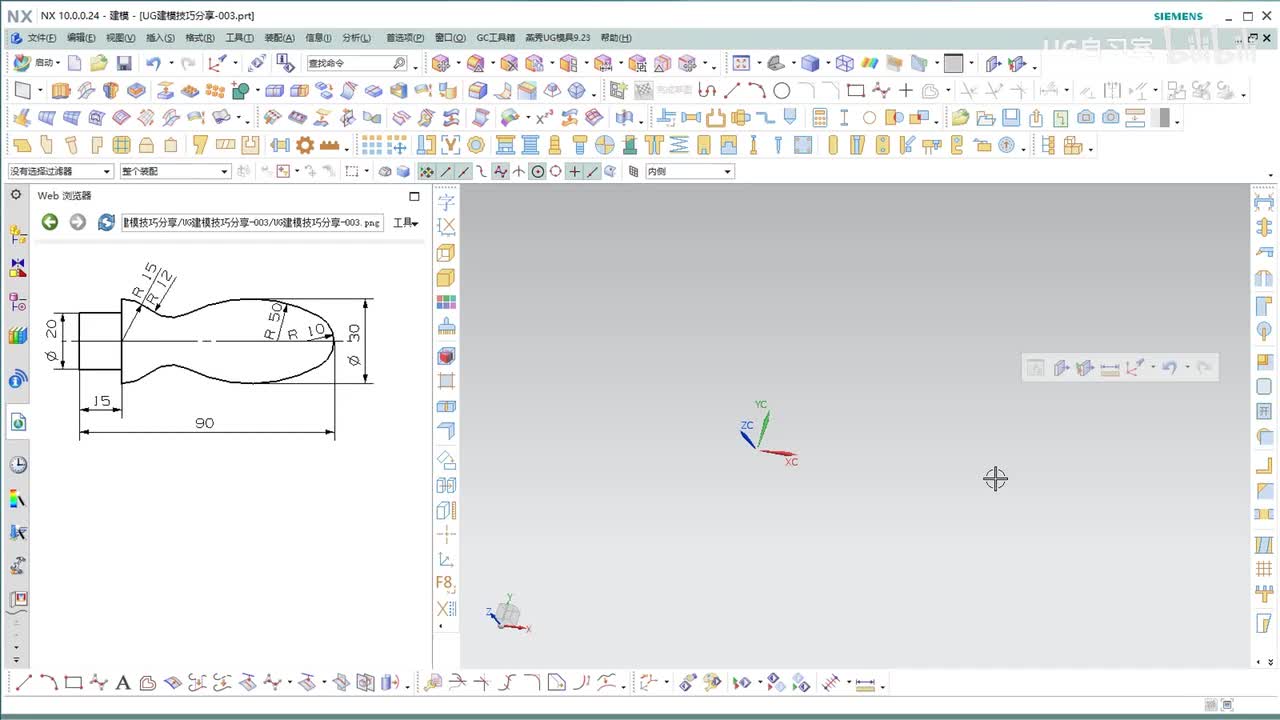The width and height of the screenshot is (1280, 720).
Task: Select the Circle curve tool
Action: (x=782, y=90)
